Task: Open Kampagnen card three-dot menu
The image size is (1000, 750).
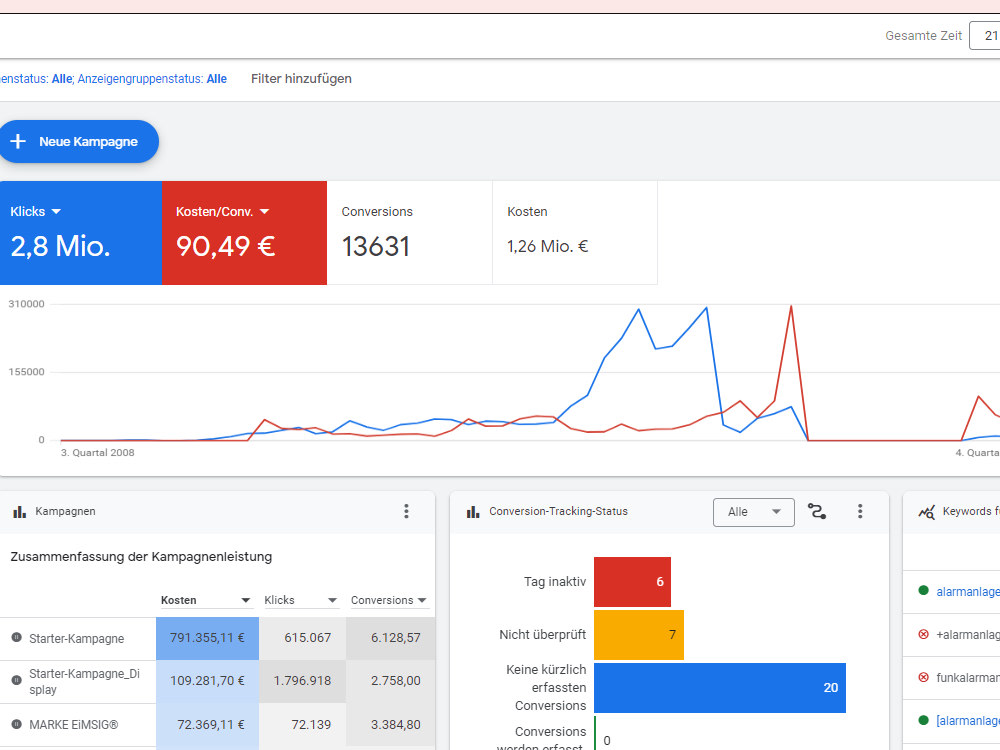Action: pos(406,511)
